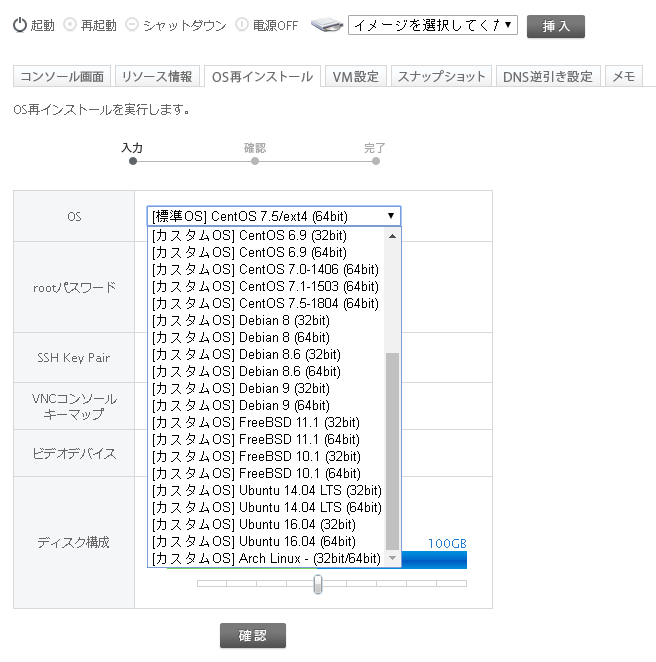Select CentOS 7.5-1804 (64bit) option
The image size is (656, 662).
tap(266, 304)
